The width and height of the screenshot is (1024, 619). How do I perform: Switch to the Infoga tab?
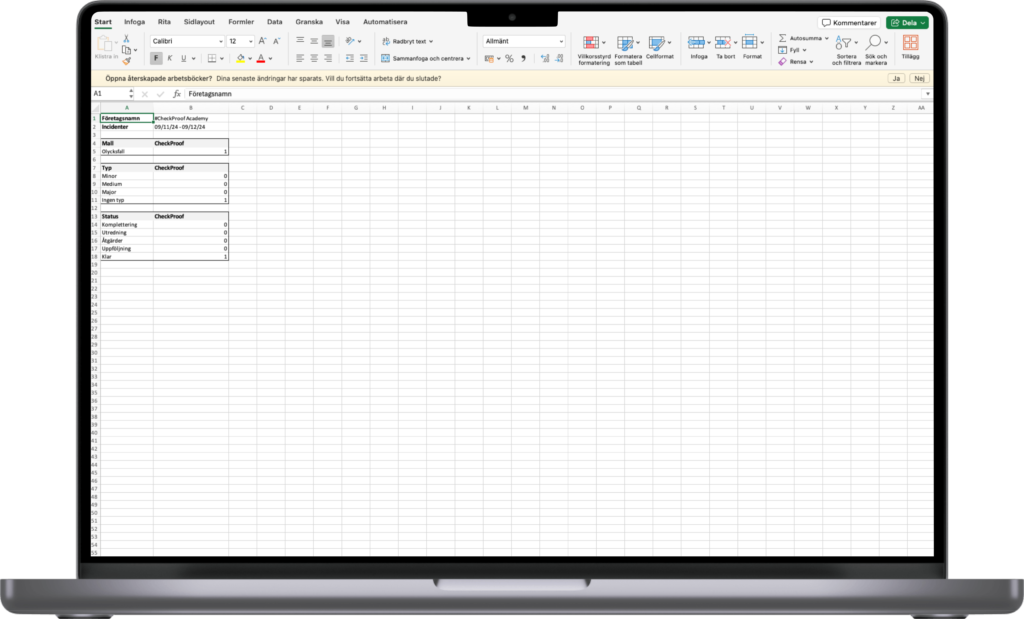(x=134, y=21)
